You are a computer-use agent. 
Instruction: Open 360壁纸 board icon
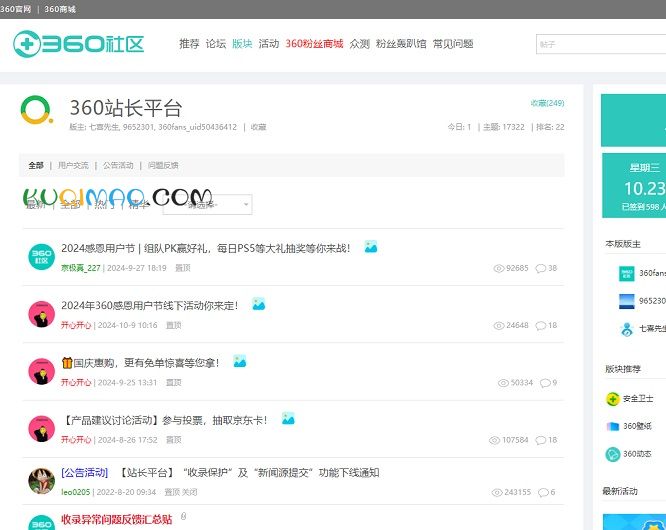pyautogui.click(x=612, y=426)
